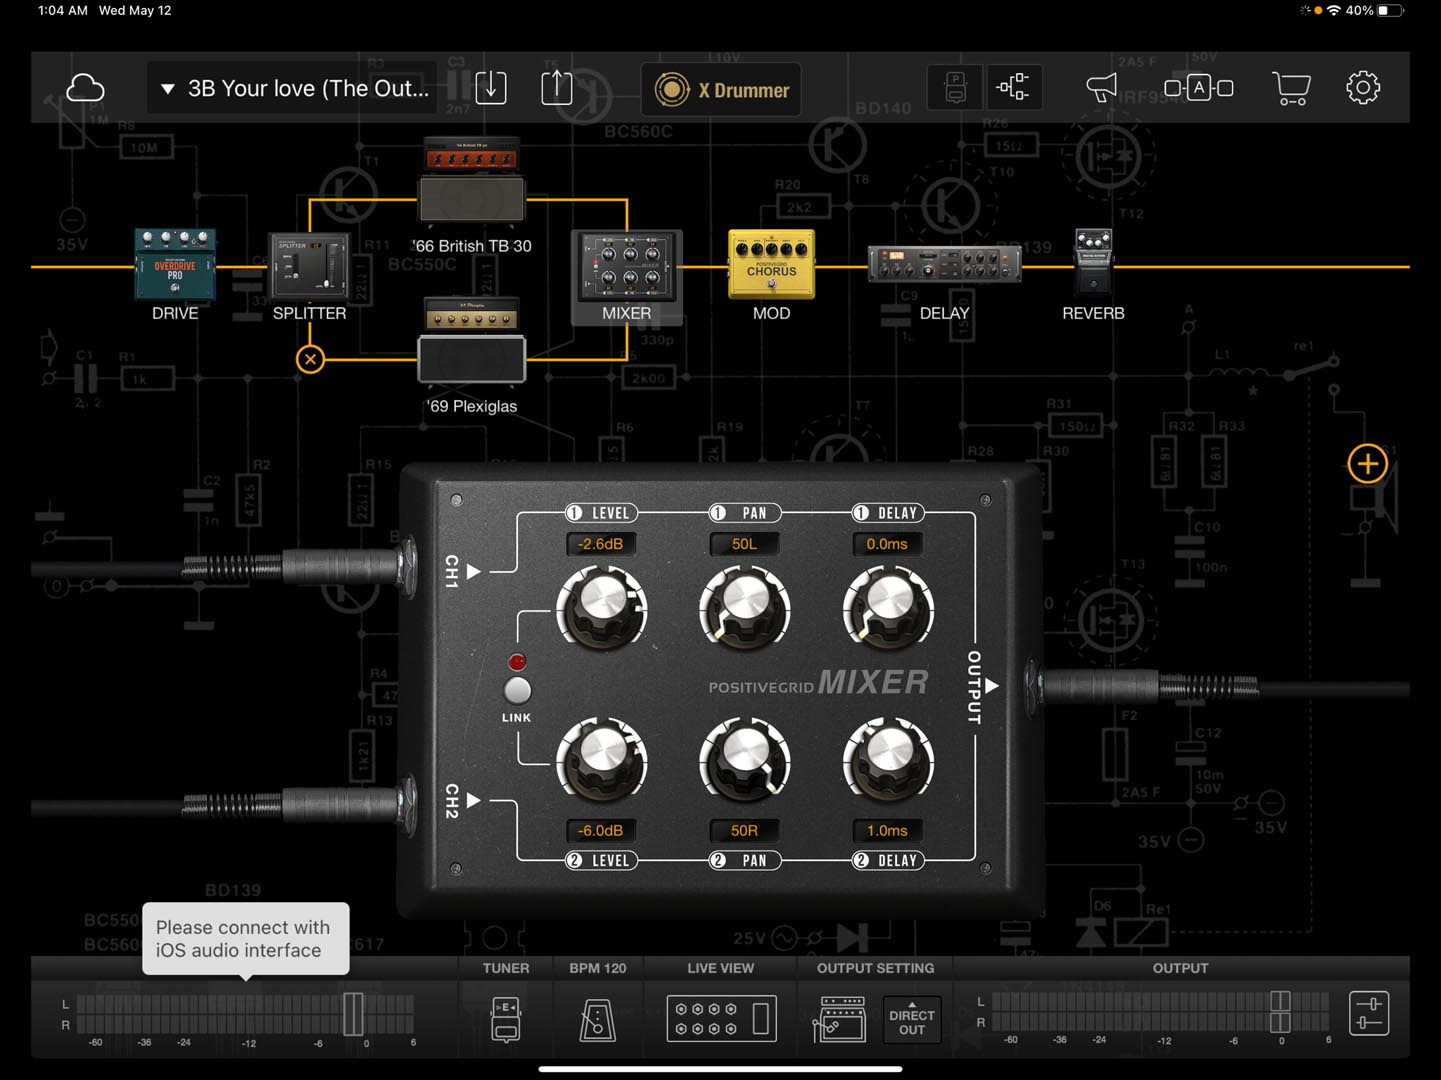The width and height of the screenshot is (1441, 1080).
Task: Click channel 1 PAN knob
Action: coord(745,607)
